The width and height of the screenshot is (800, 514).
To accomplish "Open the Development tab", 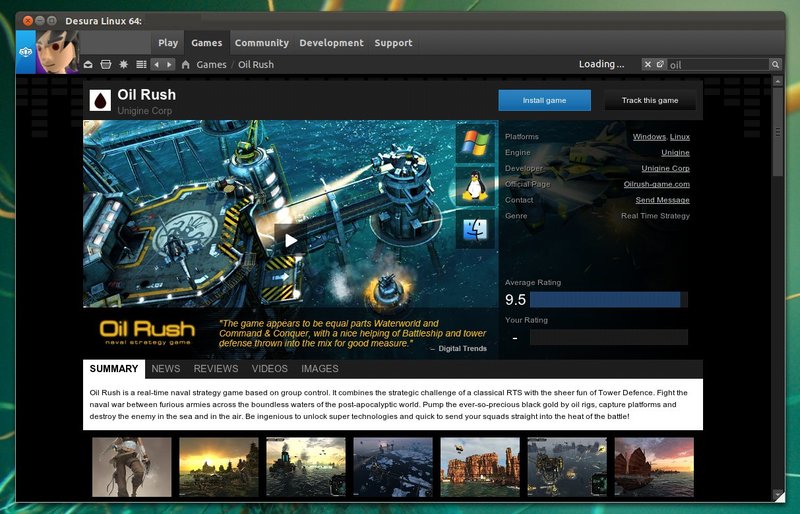I will (332, 43).
